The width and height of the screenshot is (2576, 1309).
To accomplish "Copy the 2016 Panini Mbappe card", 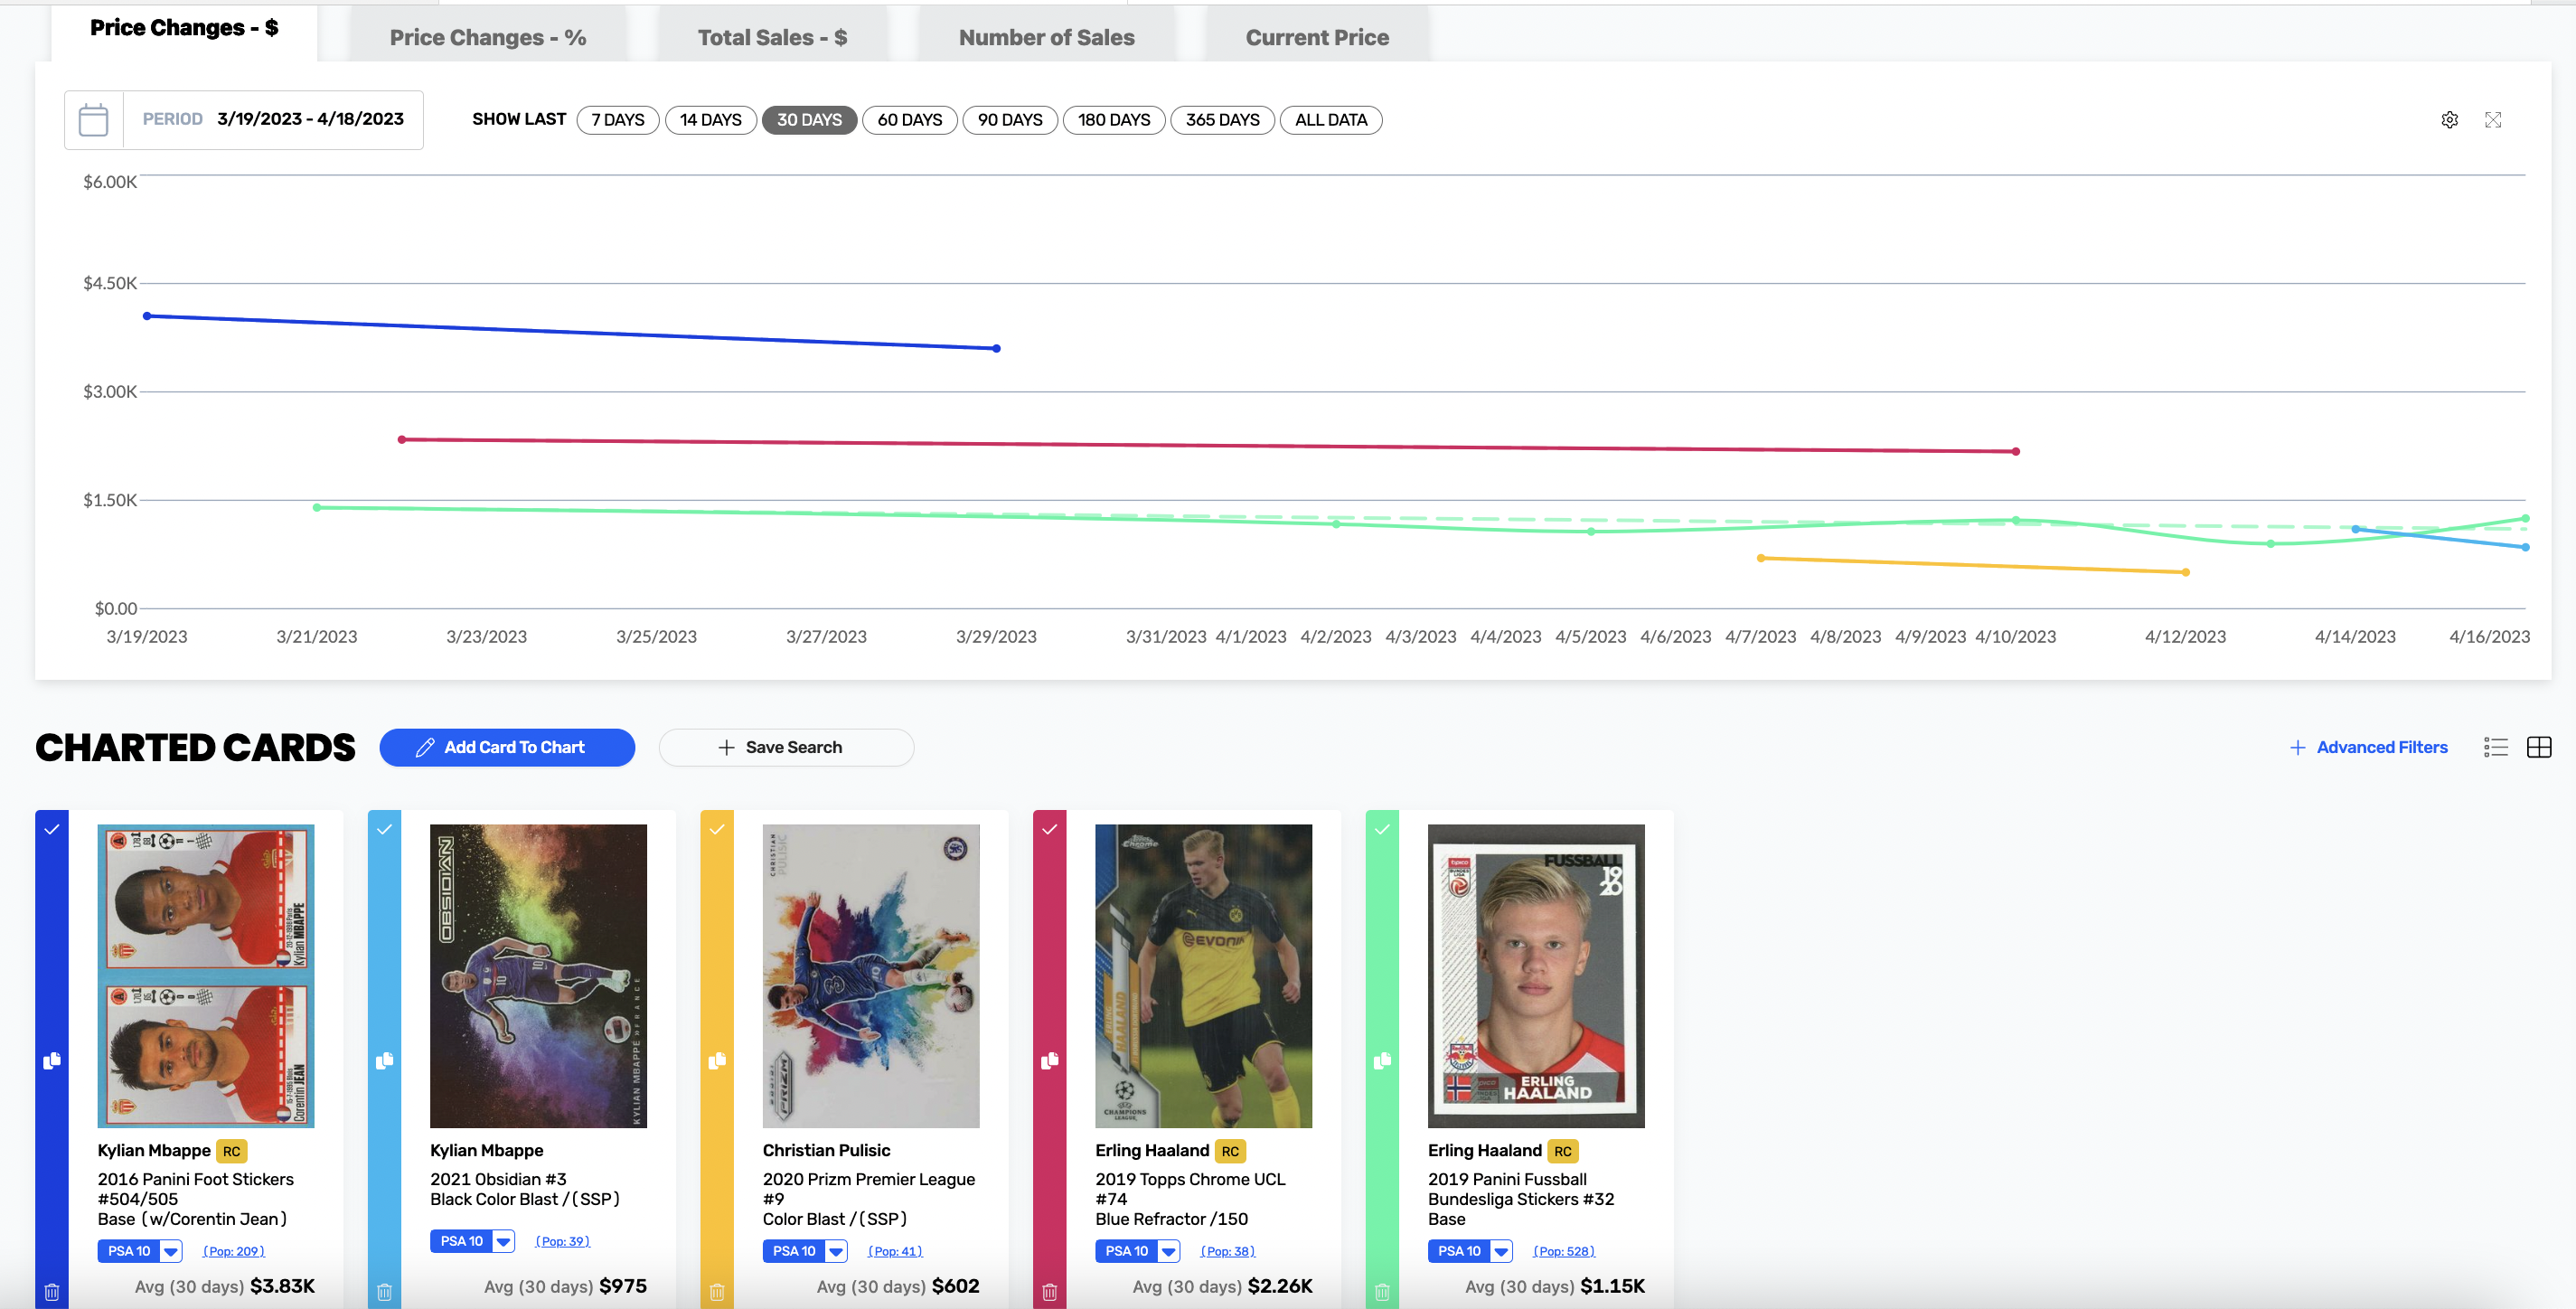I will 52,1060.
